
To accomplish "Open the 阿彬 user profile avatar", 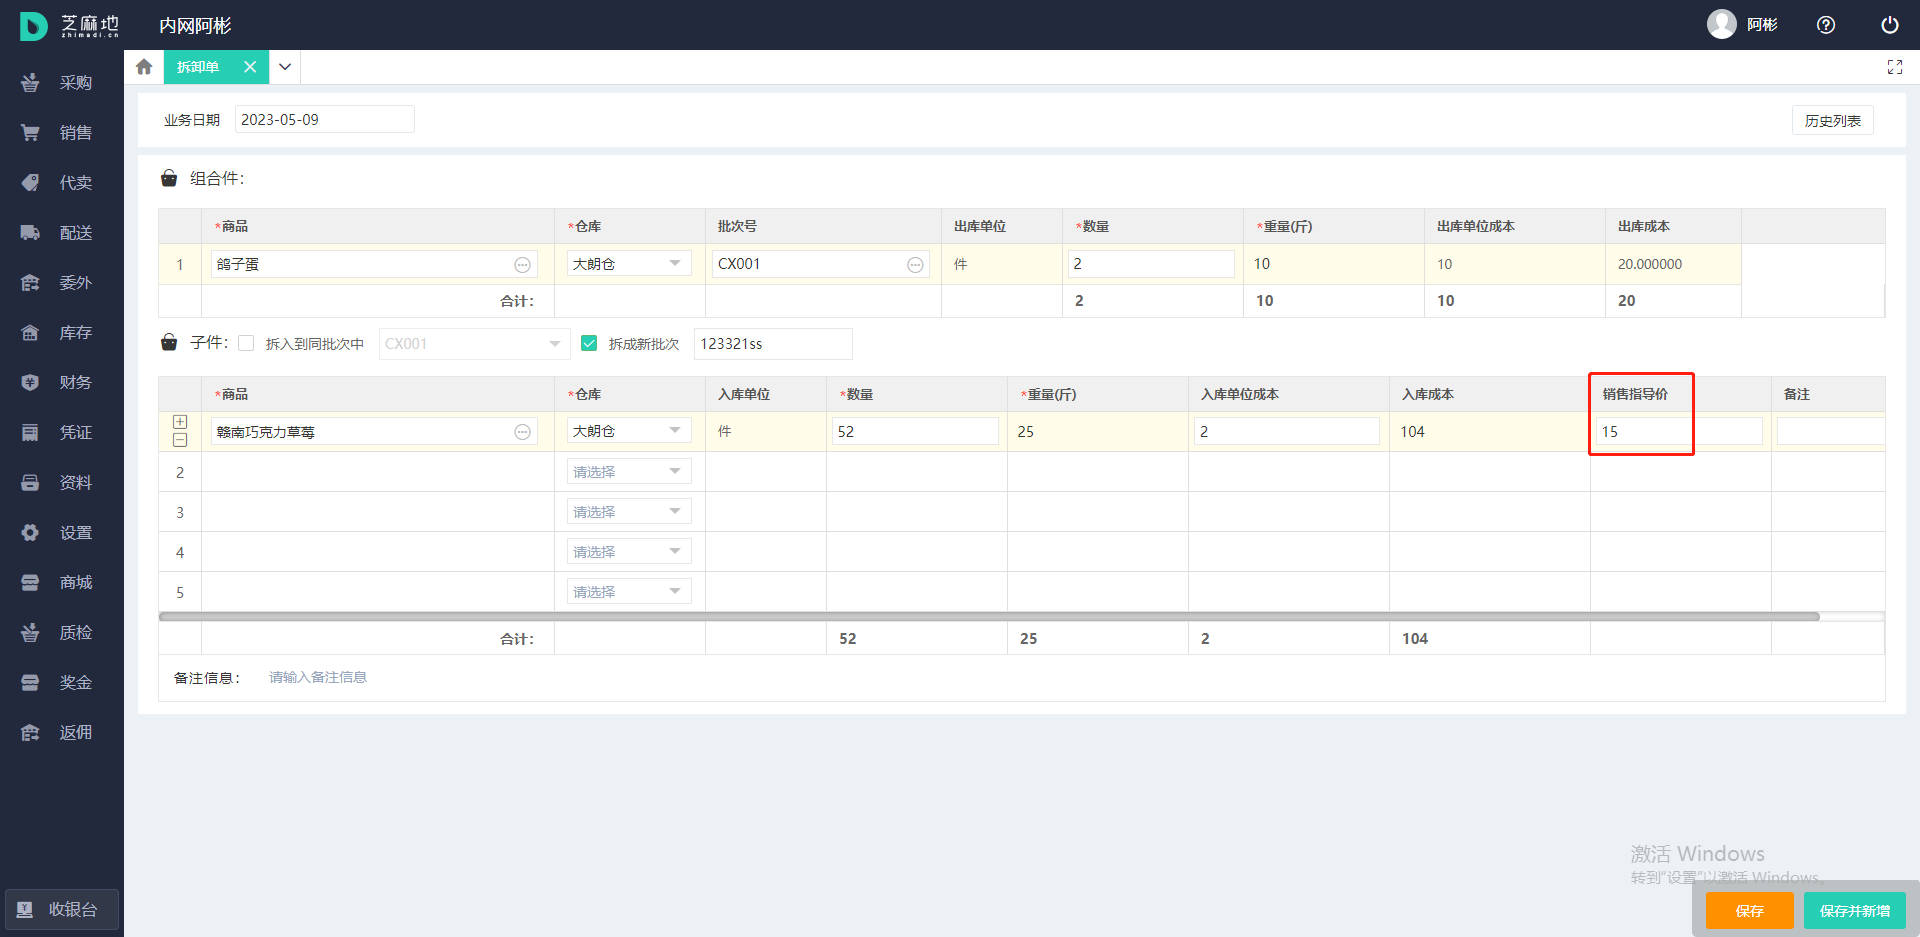I will [1722, 24].
